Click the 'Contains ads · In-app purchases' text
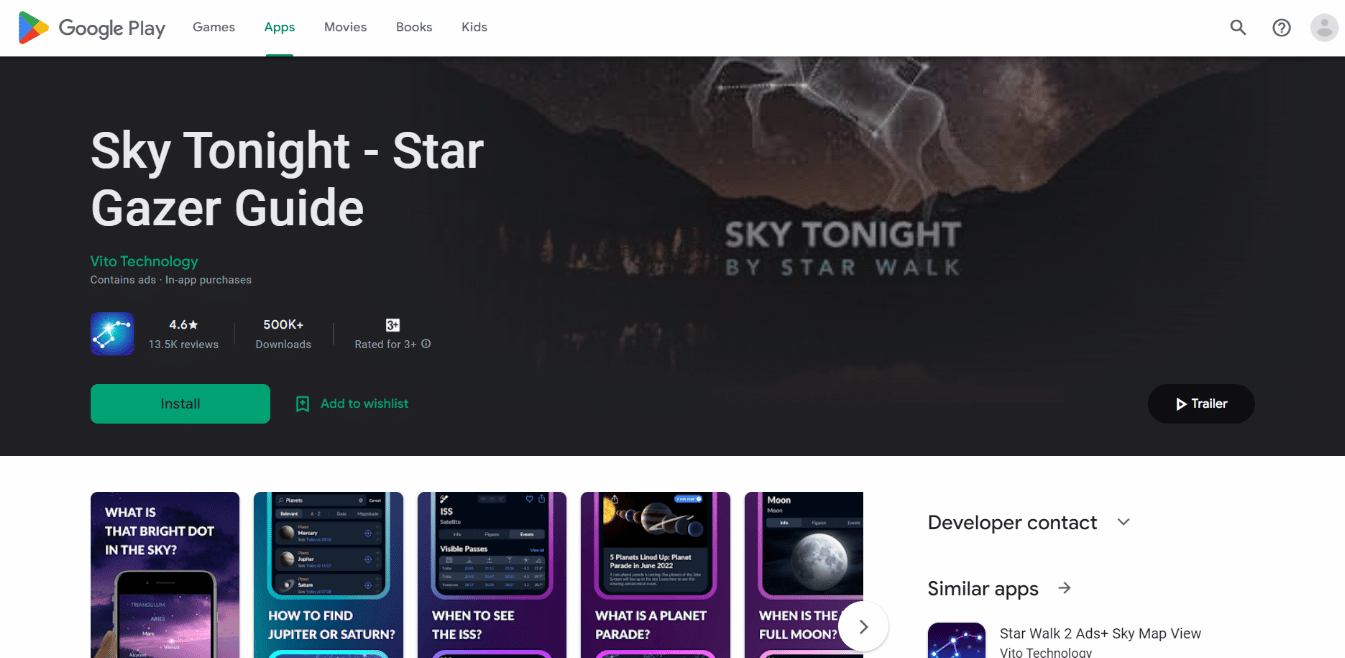The height and width of the screenshot is (658, 1345). 171,280
